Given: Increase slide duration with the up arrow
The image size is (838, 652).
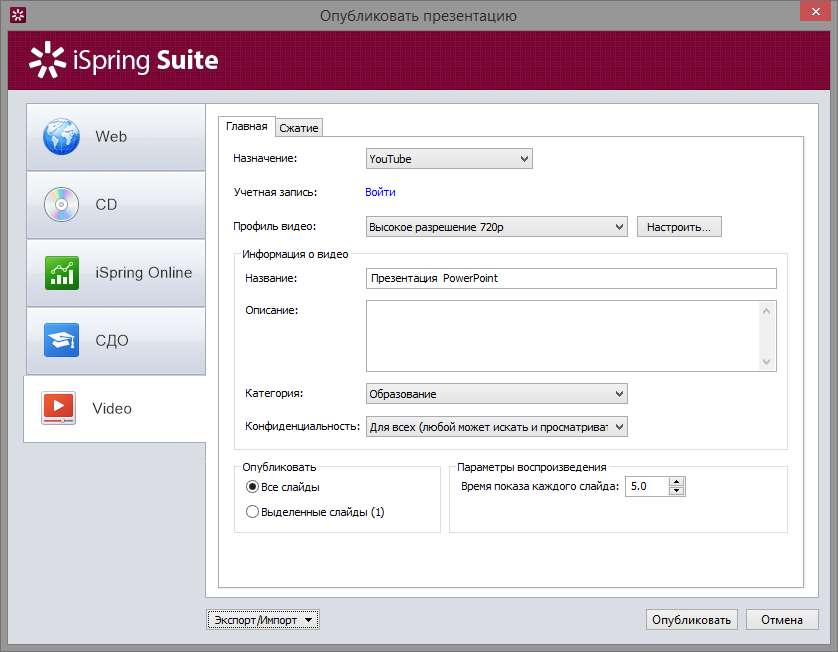Looking at the screenshot, I should tap(677, 482).
